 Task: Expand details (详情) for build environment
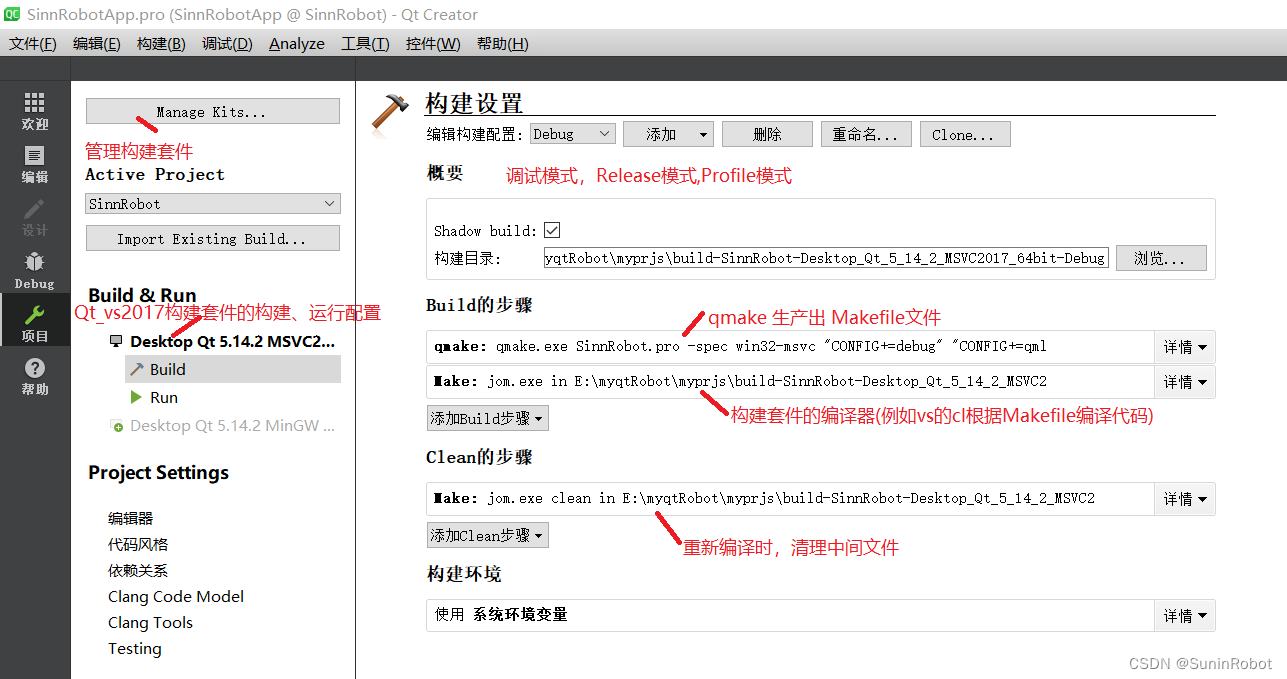[1185, 615]
